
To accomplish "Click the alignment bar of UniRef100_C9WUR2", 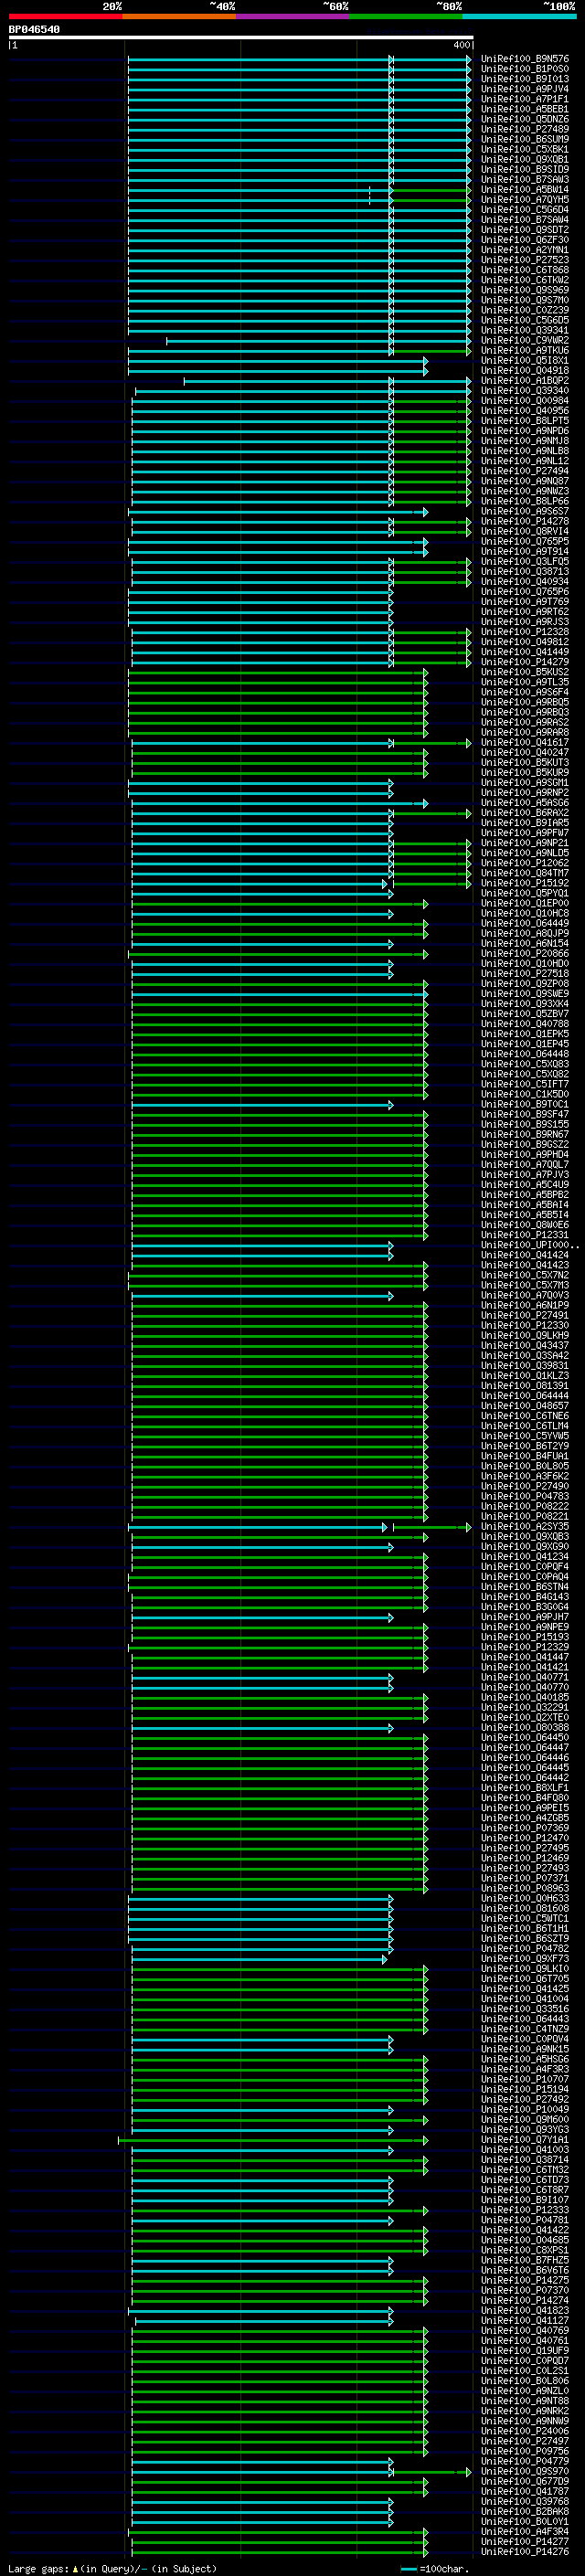I will 318,340.
